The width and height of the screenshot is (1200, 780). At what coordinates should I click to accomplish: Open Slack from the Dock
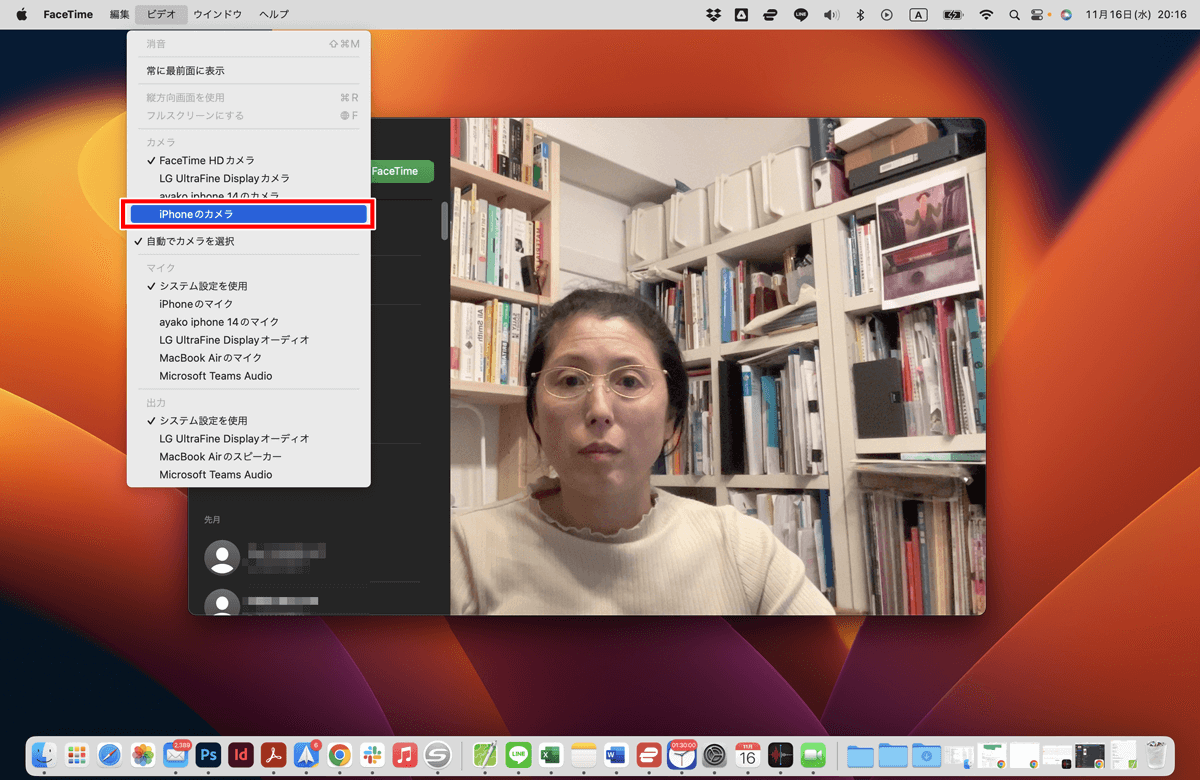[372, 755]
